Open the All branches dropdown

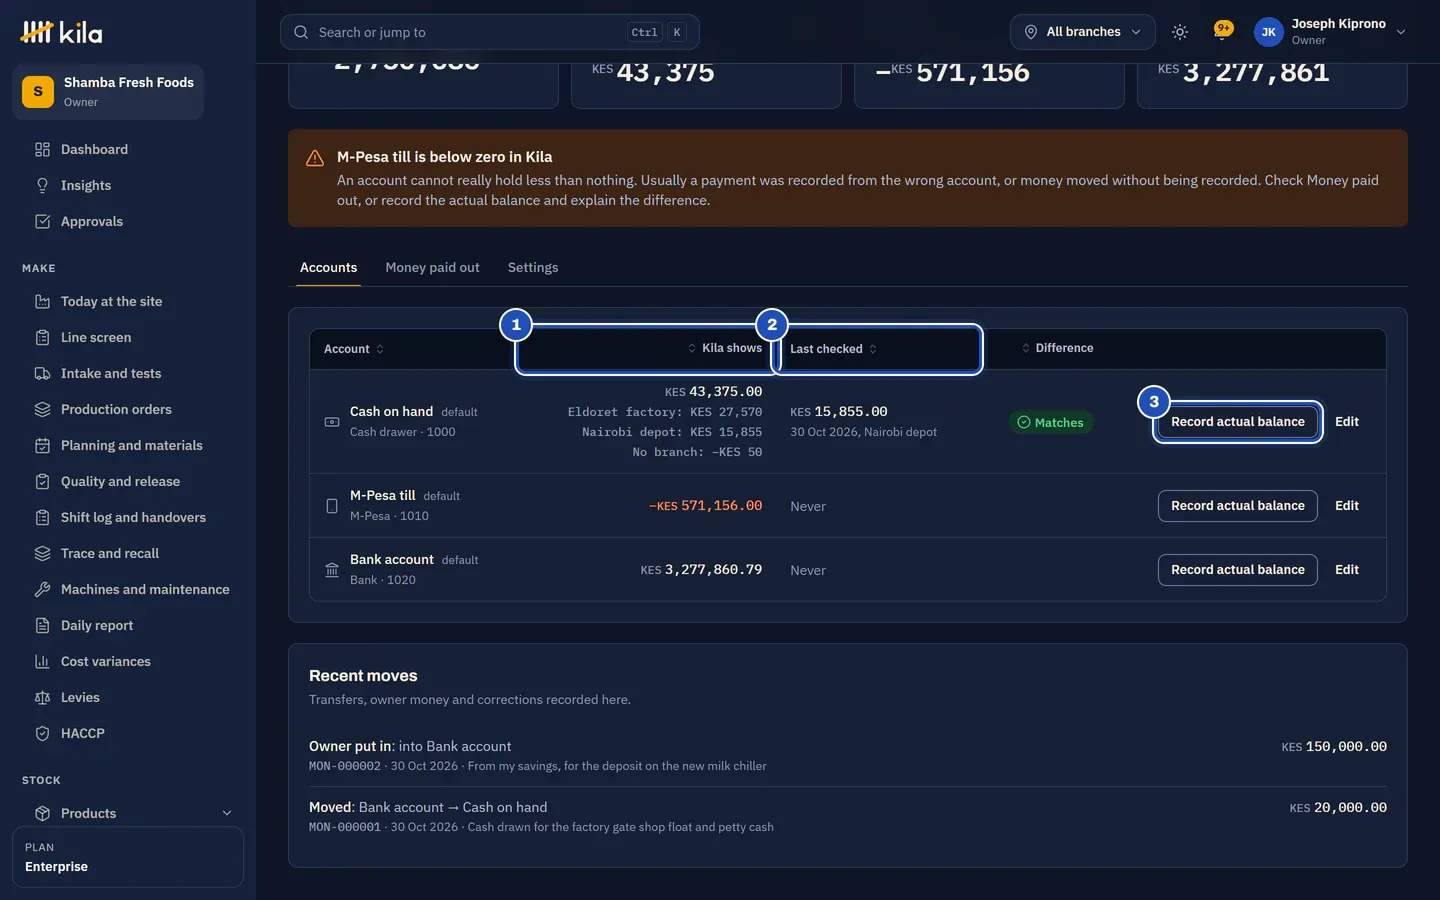pyautogui.click(x=1083, y=32)
